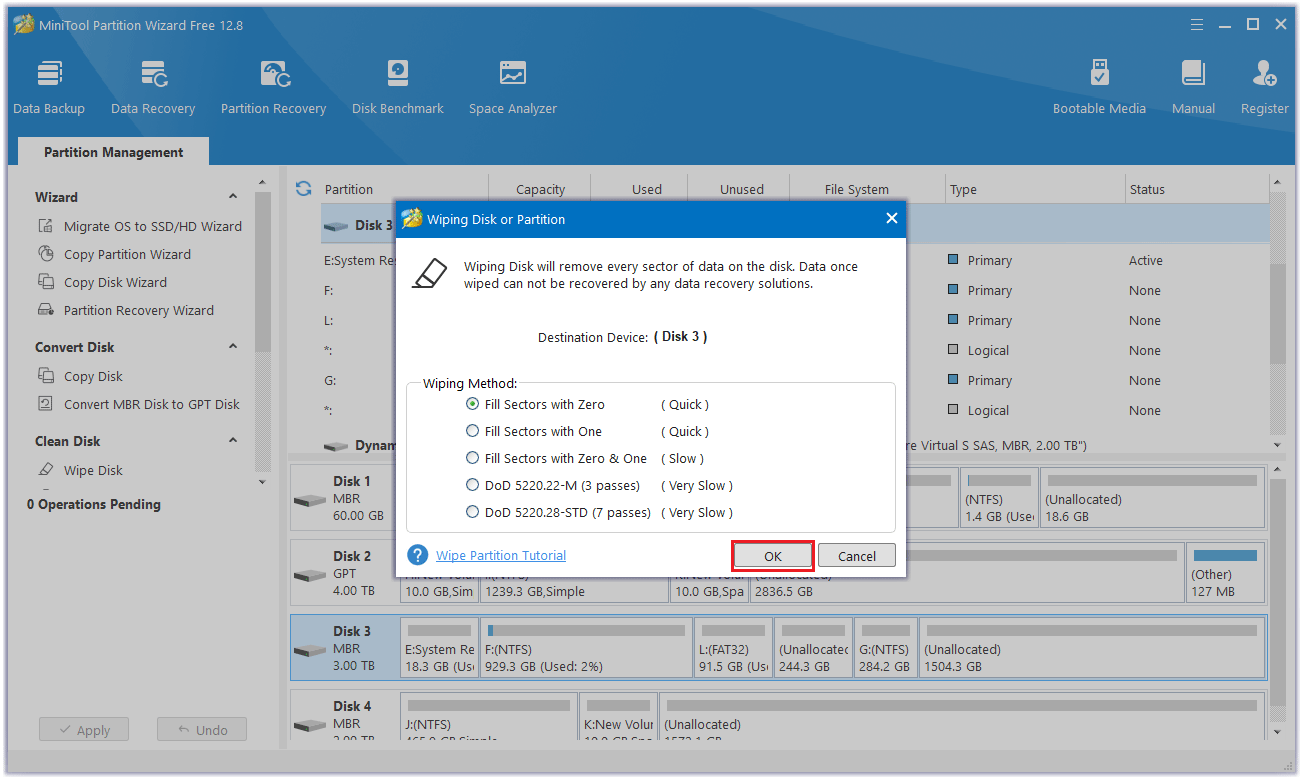Sort by the Capacity column header
Image resolution: width=1300 pixels, height=777 pixels.
click(540, 189)
